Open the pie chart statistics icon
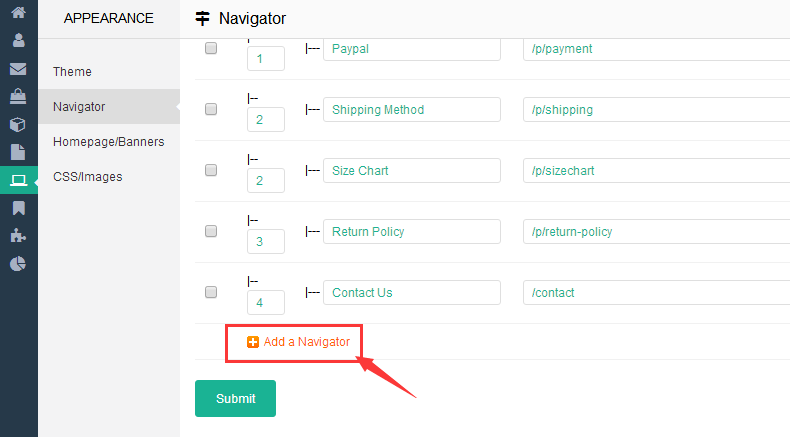Viewport: 790px width, 437px height. pyautogui.click(x=18, y=264)
